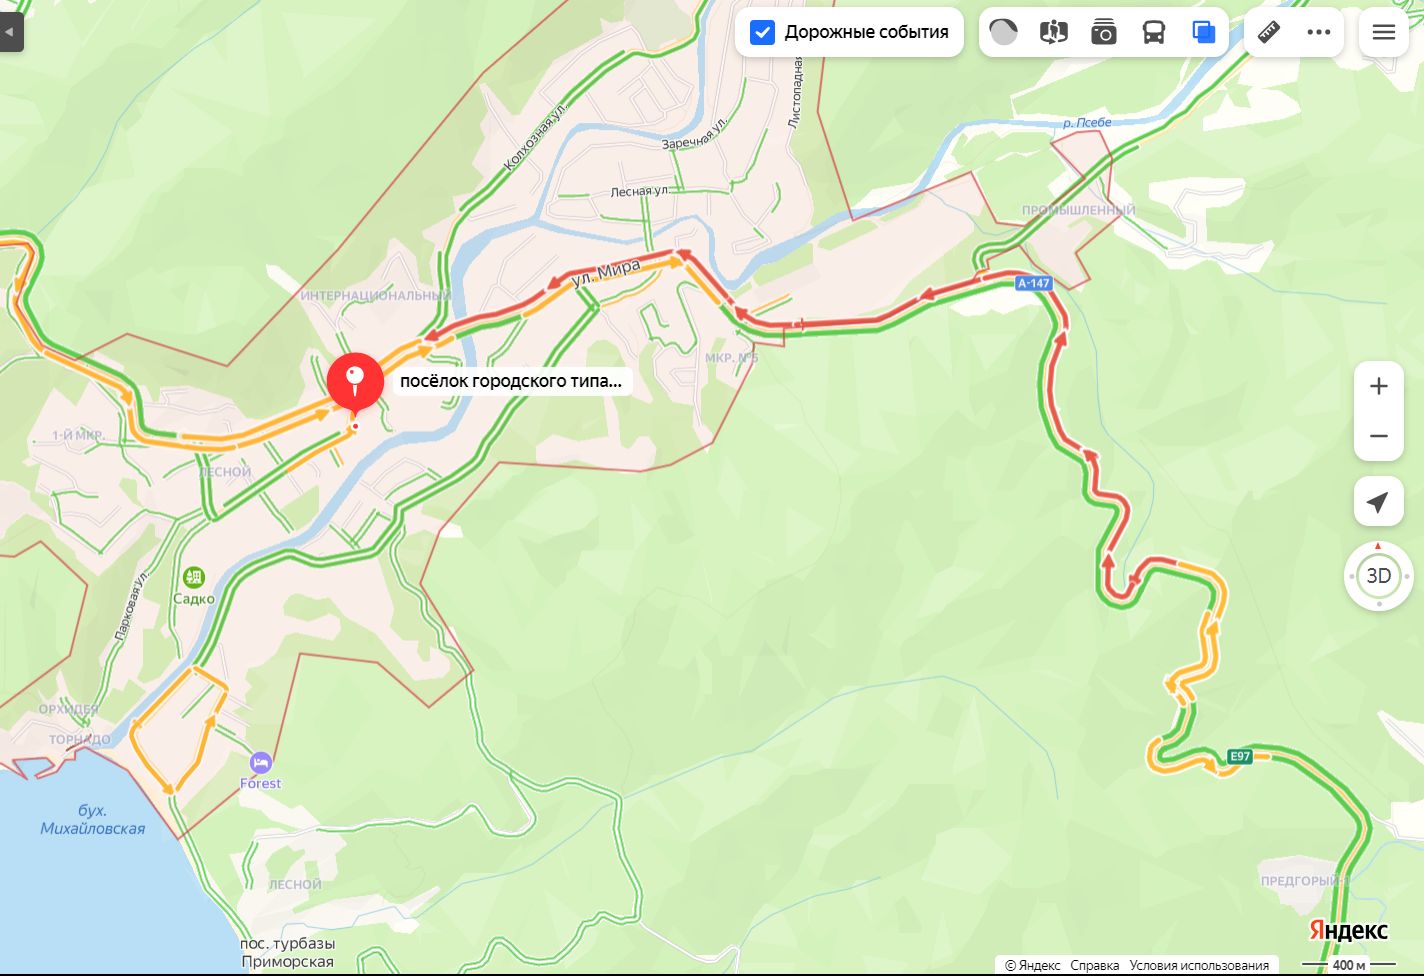This screenshot has width=1424, height=976.
Task: Select the ruler measurement tool
Action: click(x=1269, y=32)
